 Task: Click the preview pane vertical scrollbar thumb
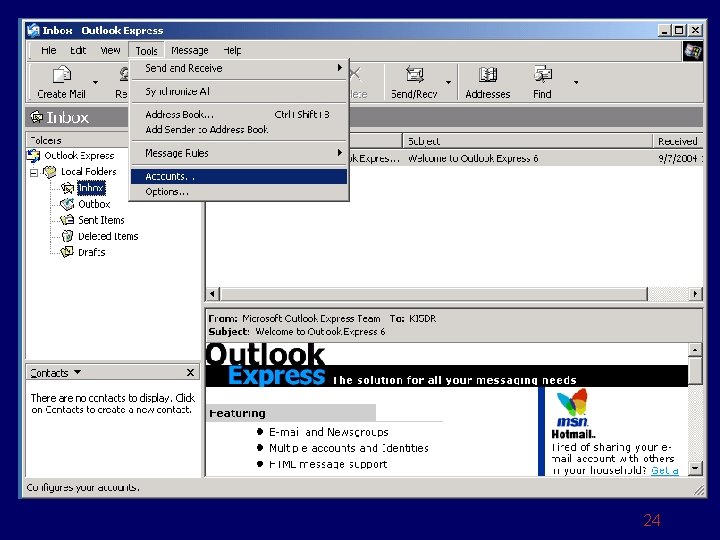point(695,371)
